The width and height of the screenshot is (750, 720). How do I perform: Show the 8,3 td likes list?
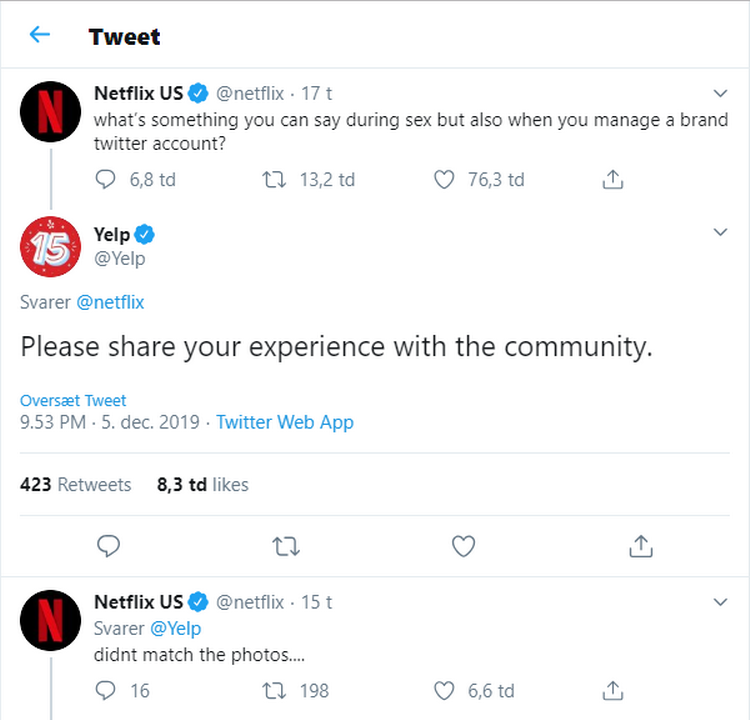tap(203, 485)
